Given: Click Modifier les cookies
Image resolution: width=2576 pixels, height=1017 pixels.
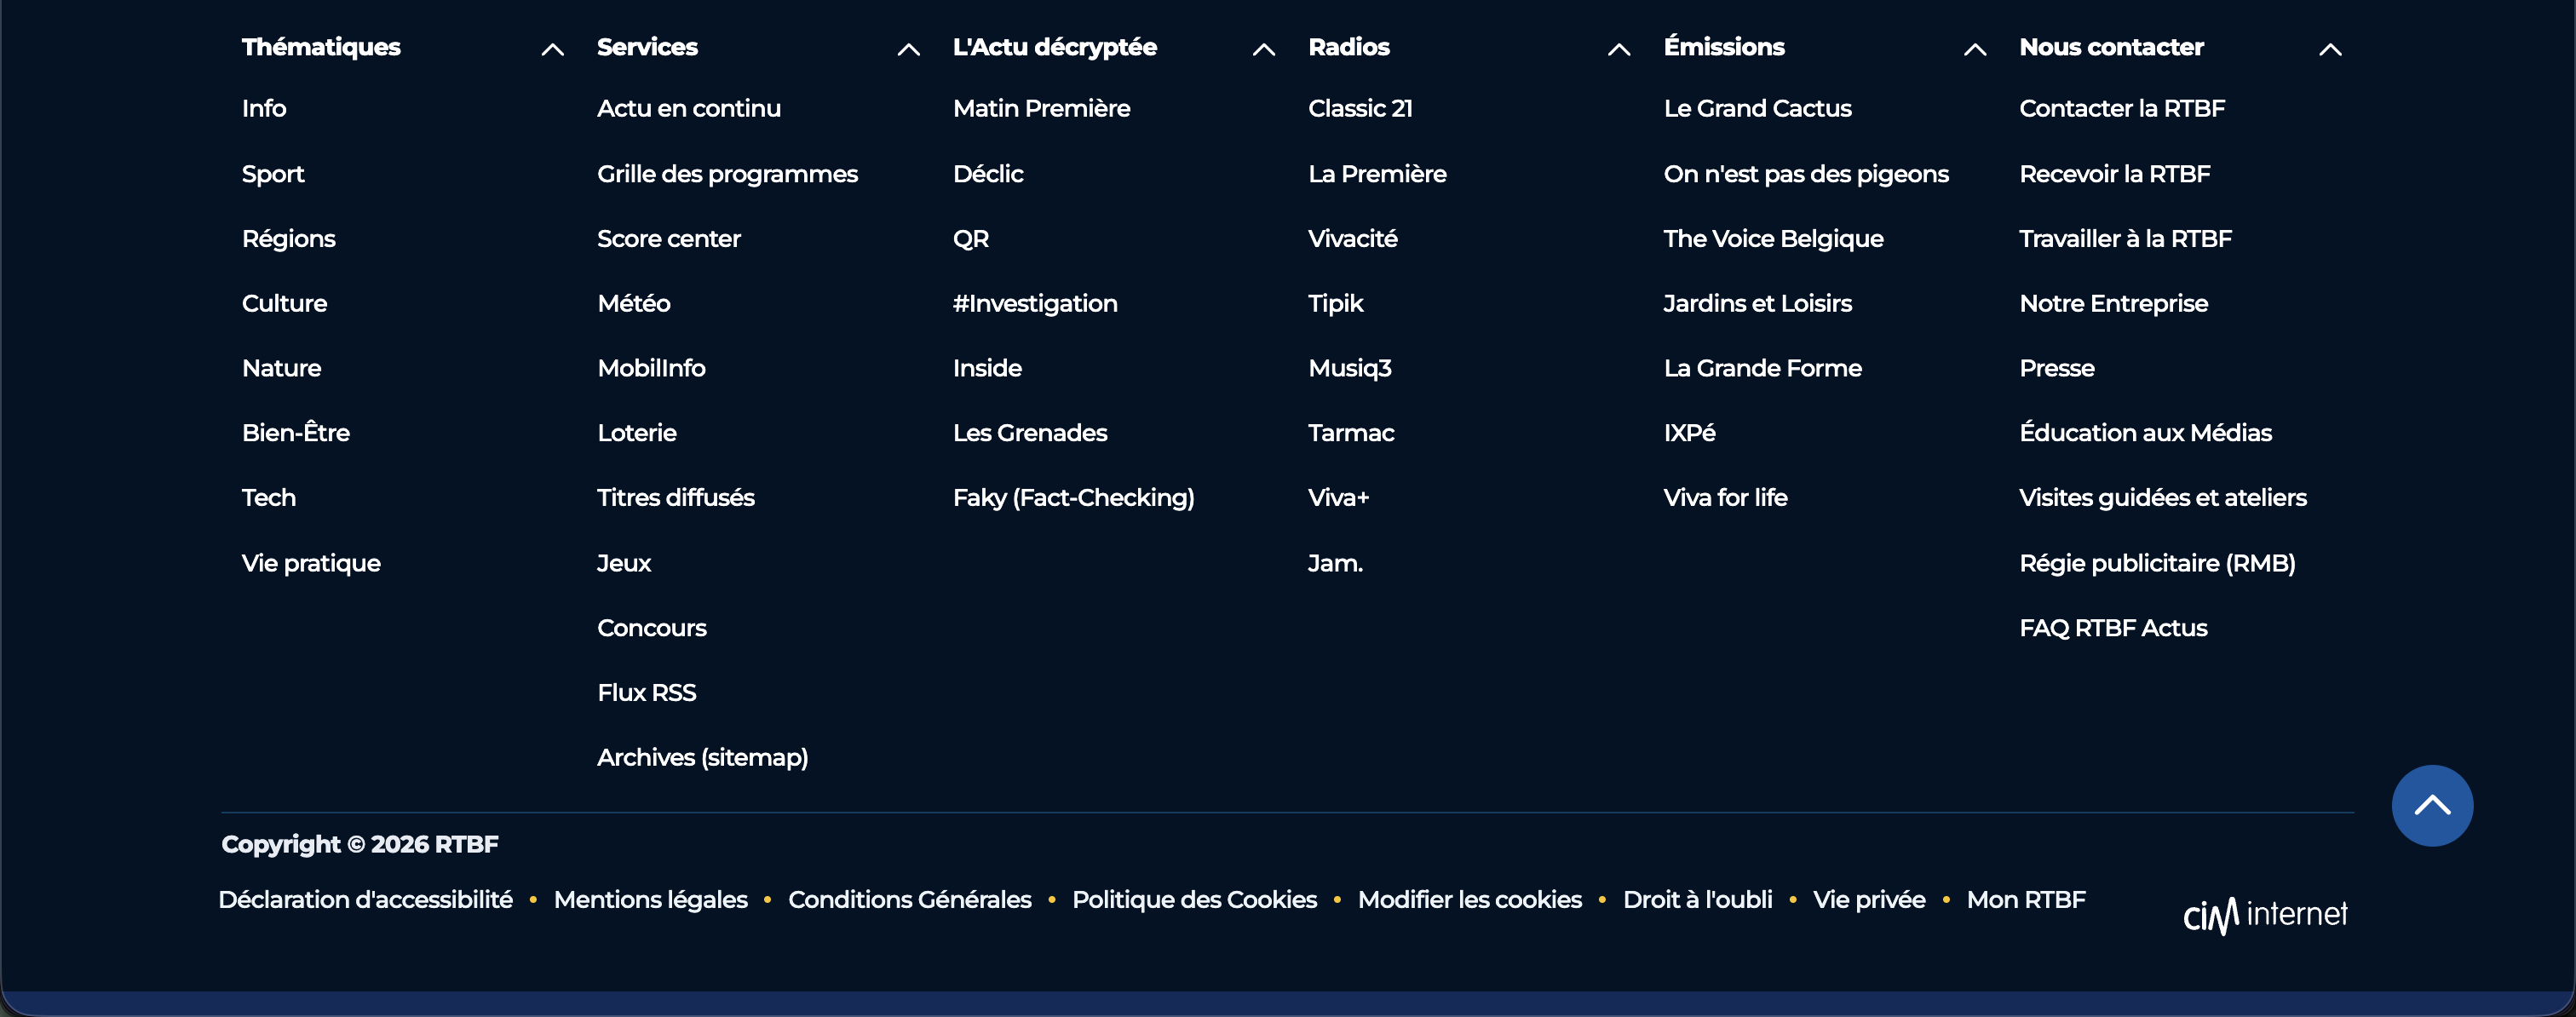Looking at the screenshot, I should [1470, 900].
